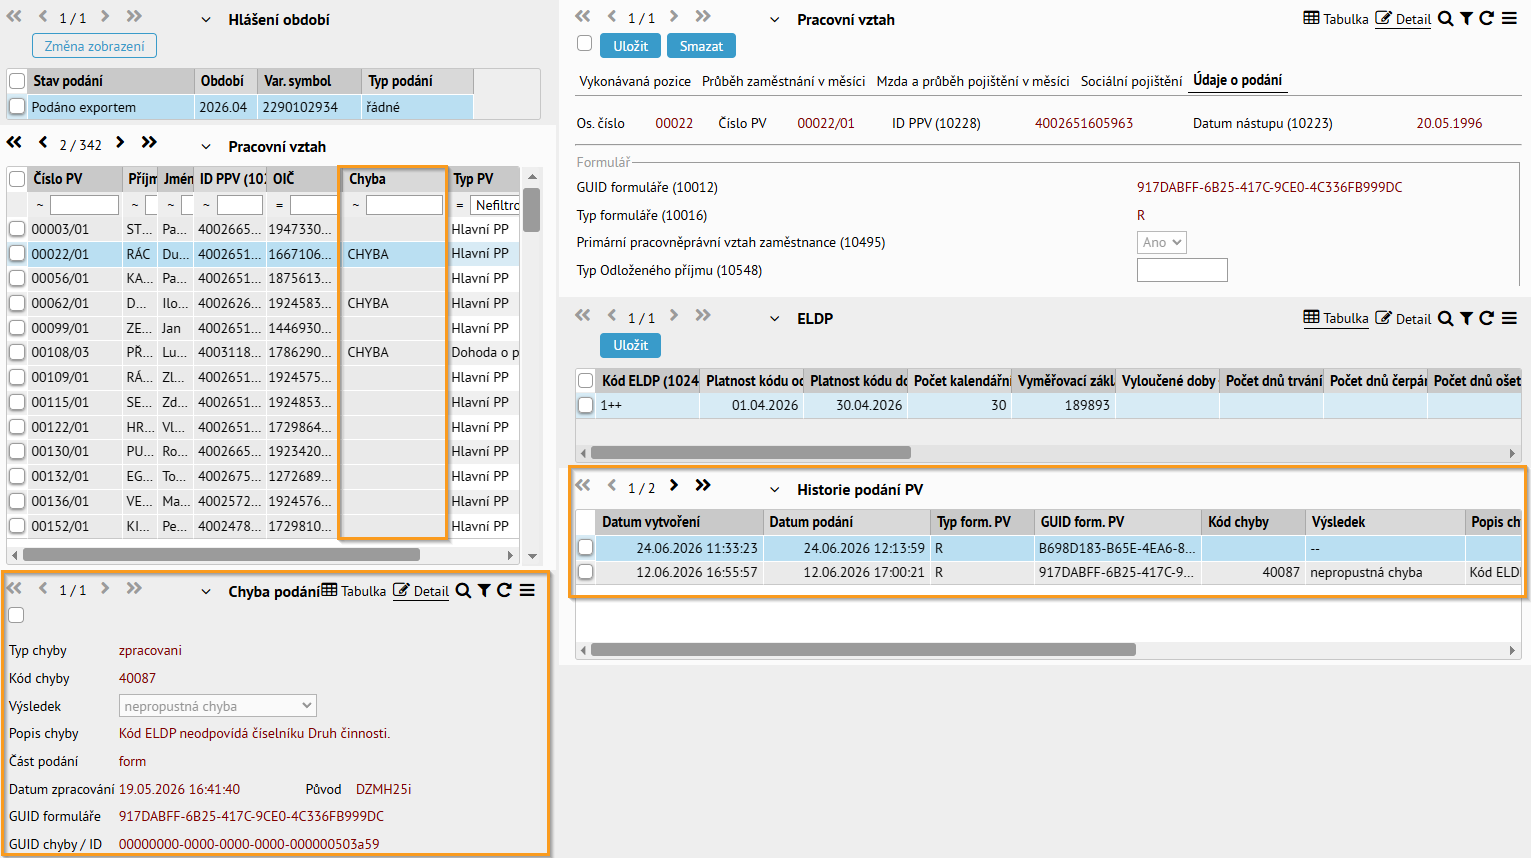Open the Vykonávaná pozice tab
This screenshot has width=1531, height=858.
(x=635, y=81)
